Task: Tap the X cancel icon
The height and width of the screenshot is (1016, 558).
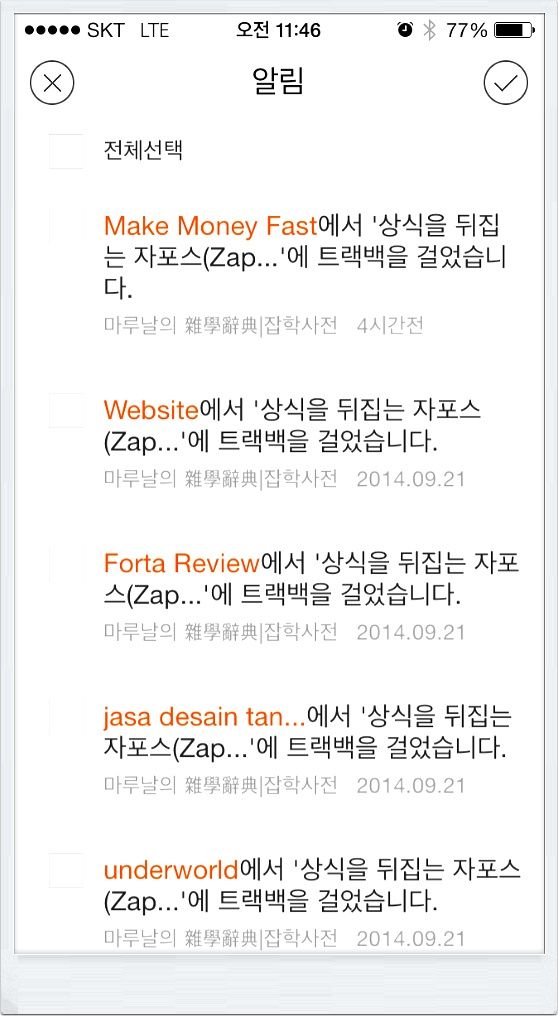Action: tap(52, 83)
